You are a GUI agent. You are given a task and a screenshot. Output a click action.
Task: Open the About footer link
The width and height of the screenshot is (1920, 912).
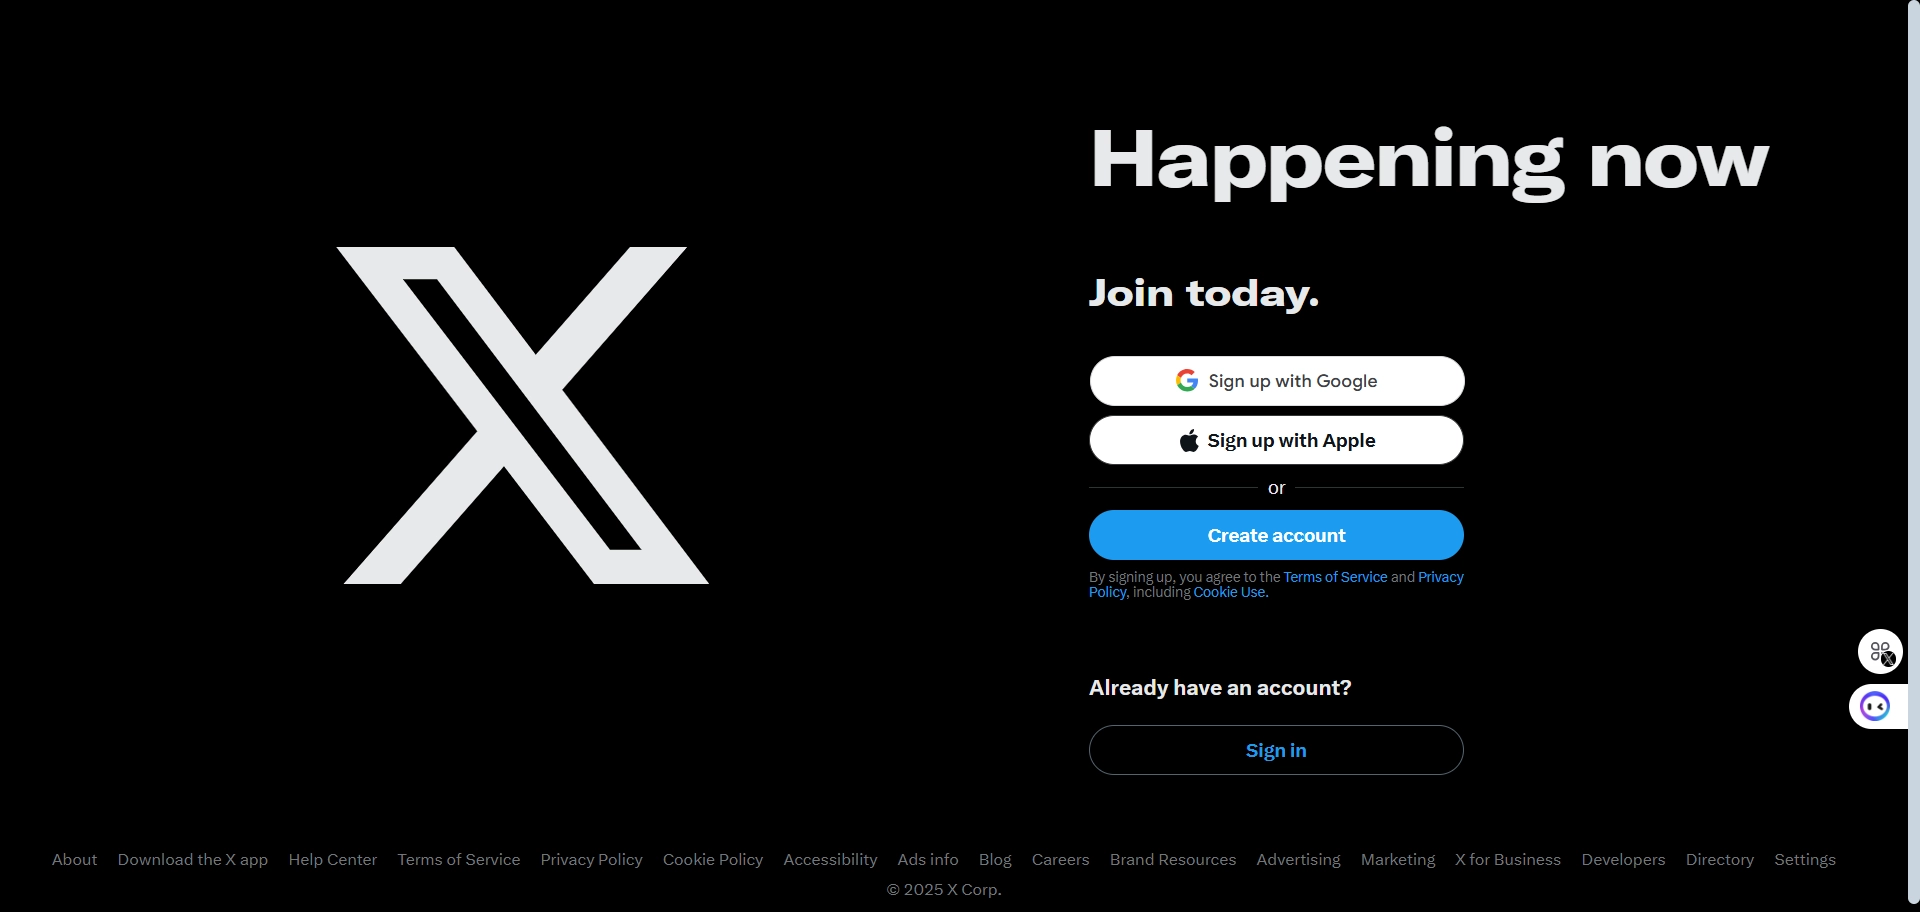[75, 859]
